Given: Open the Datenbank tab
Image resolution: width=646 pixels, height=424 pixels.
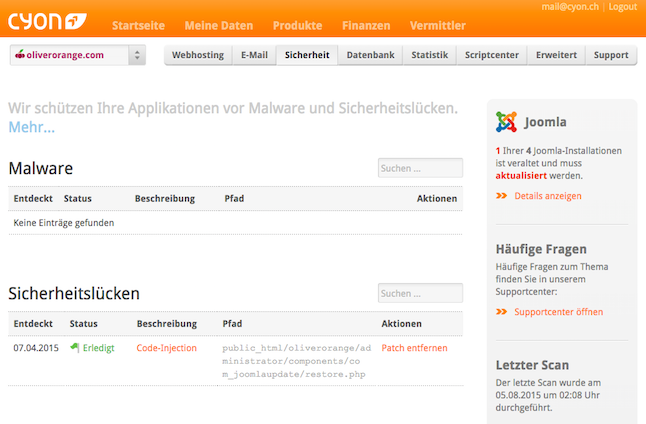Looking at the screenshot, I should tap(370, 55).
